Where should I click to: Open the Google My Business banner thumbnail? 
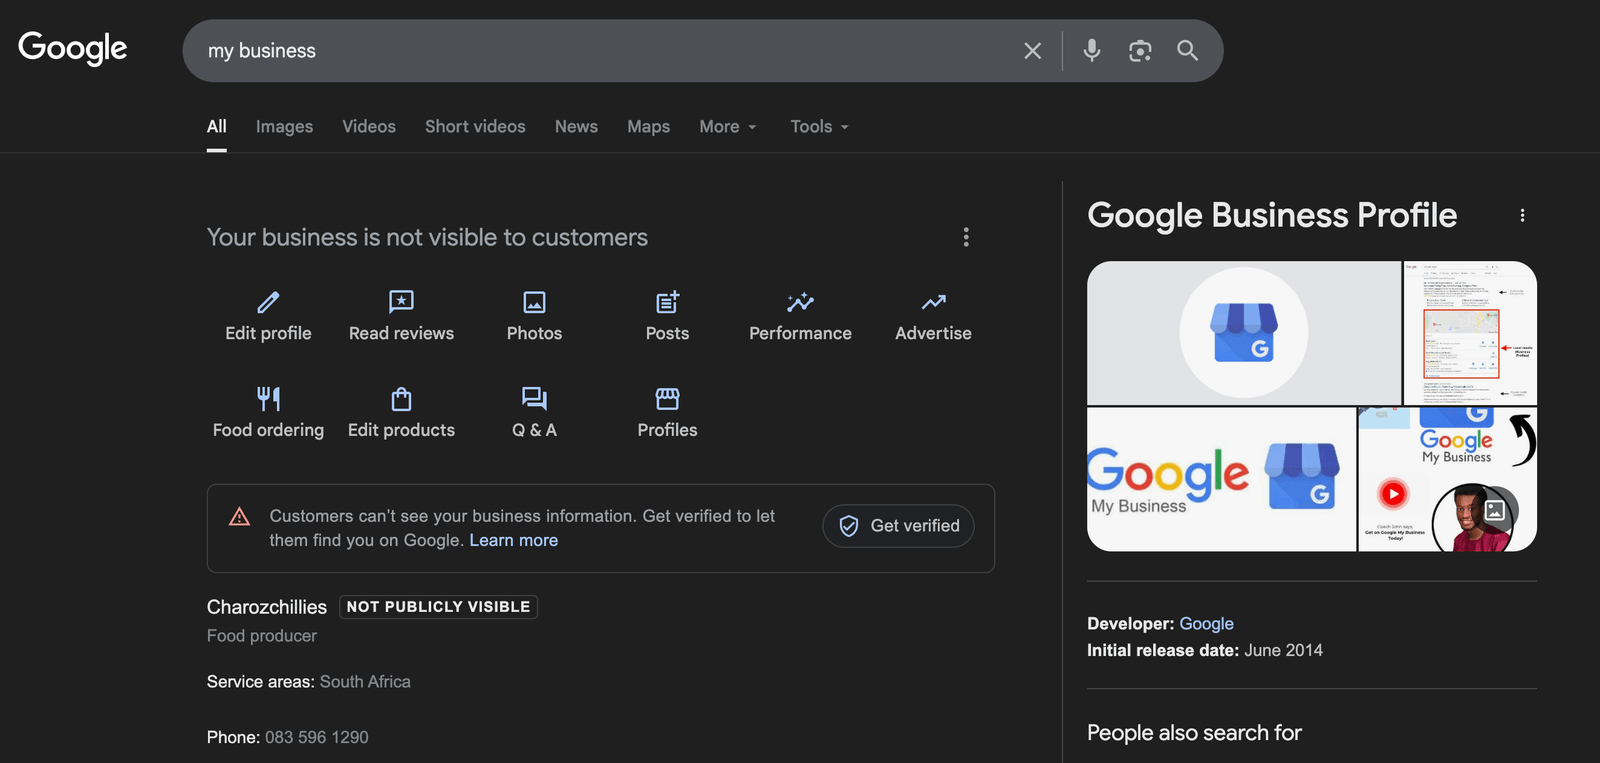pyautogui.click(x=1221, y=479)
